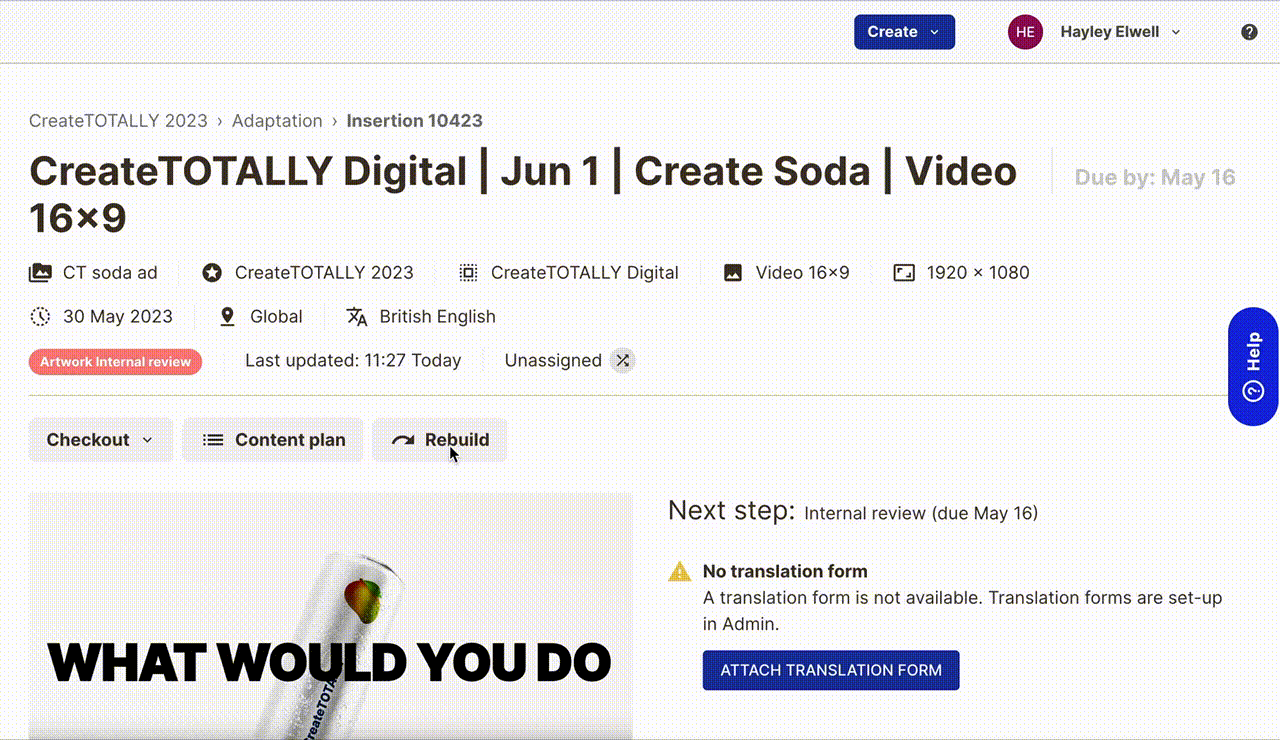Click the Unassigned label
1280x740 pixels.
pyautogui.click(x=553, y=360)
